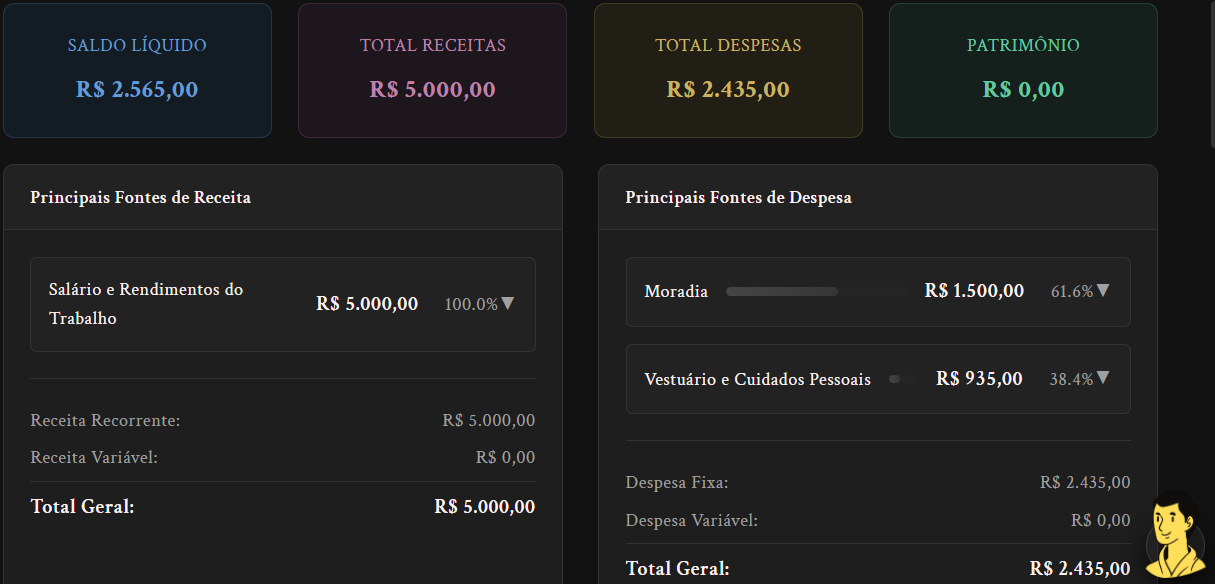Click the Moradia R$ 1.500,00 amount
1215x584 pixels.
(x=974, y=291)
